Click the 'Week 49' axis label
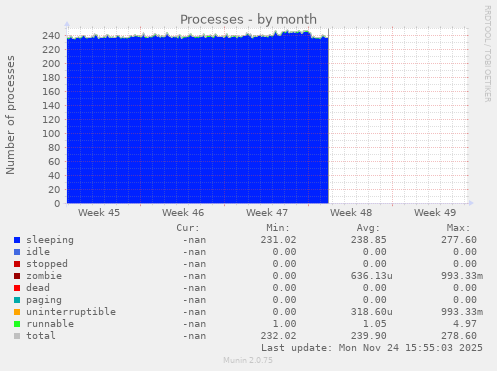The image size is (497, 371). click(x=435, y=213)
